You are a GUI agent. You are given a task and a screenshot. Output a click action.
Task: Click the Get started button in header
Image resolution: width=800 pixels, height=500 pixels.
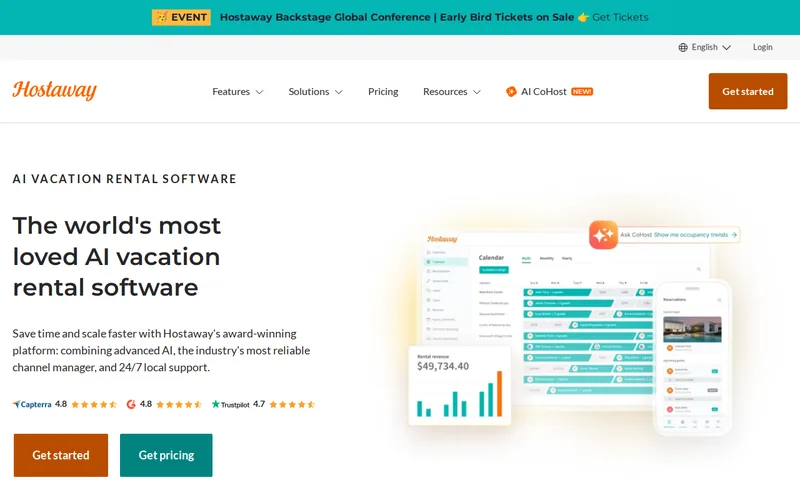tap(747, 91)
